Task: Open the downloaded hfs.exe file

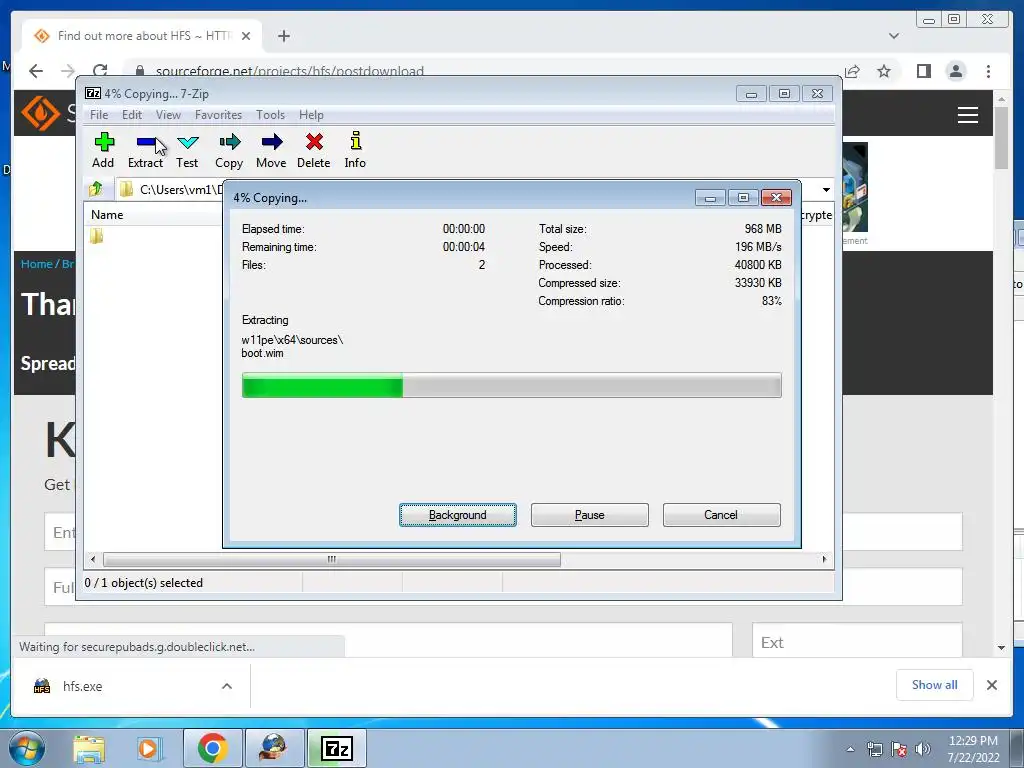Action: click(x=82, y=686)
